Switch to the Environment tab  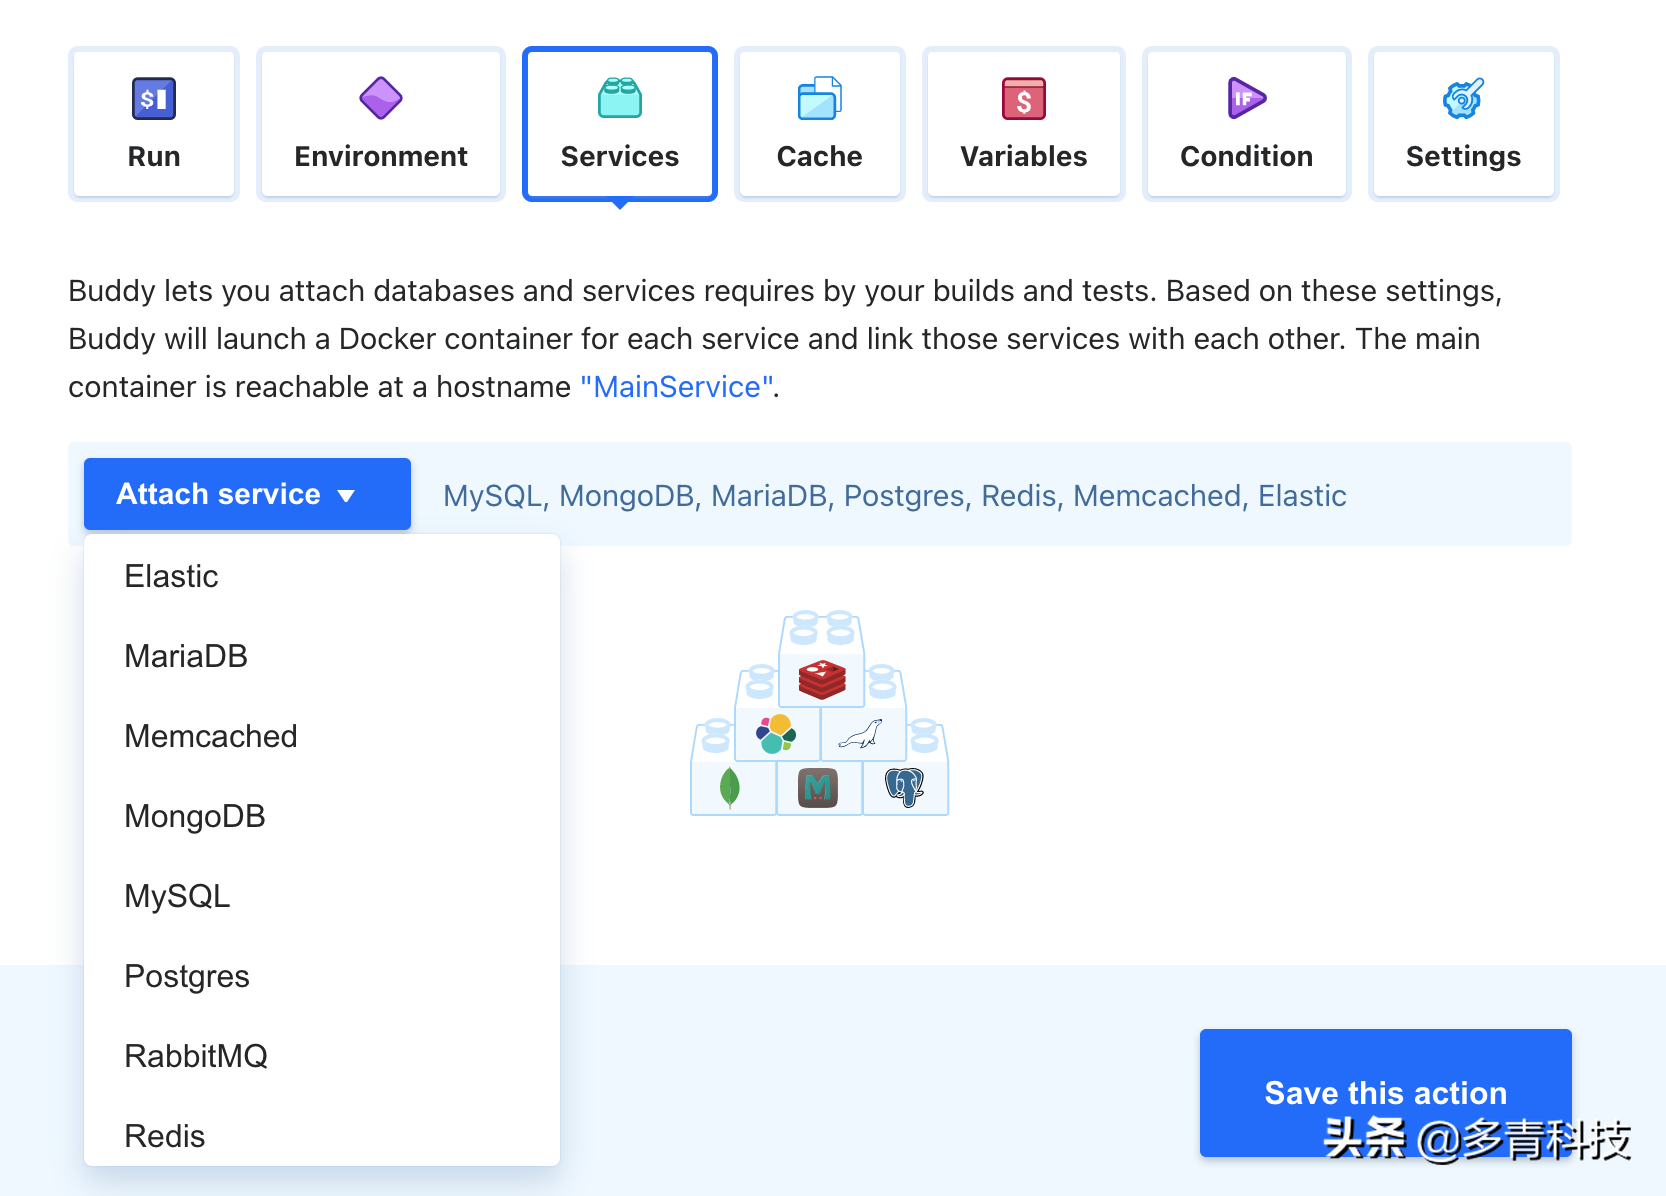coord(381,124)
